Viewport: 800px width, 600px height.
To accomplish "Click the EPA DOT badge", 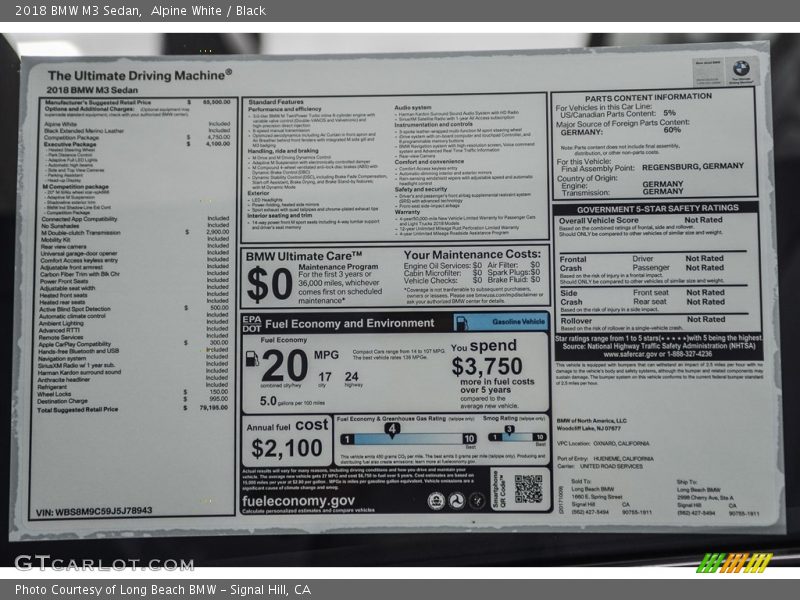I will pos(251,322).
